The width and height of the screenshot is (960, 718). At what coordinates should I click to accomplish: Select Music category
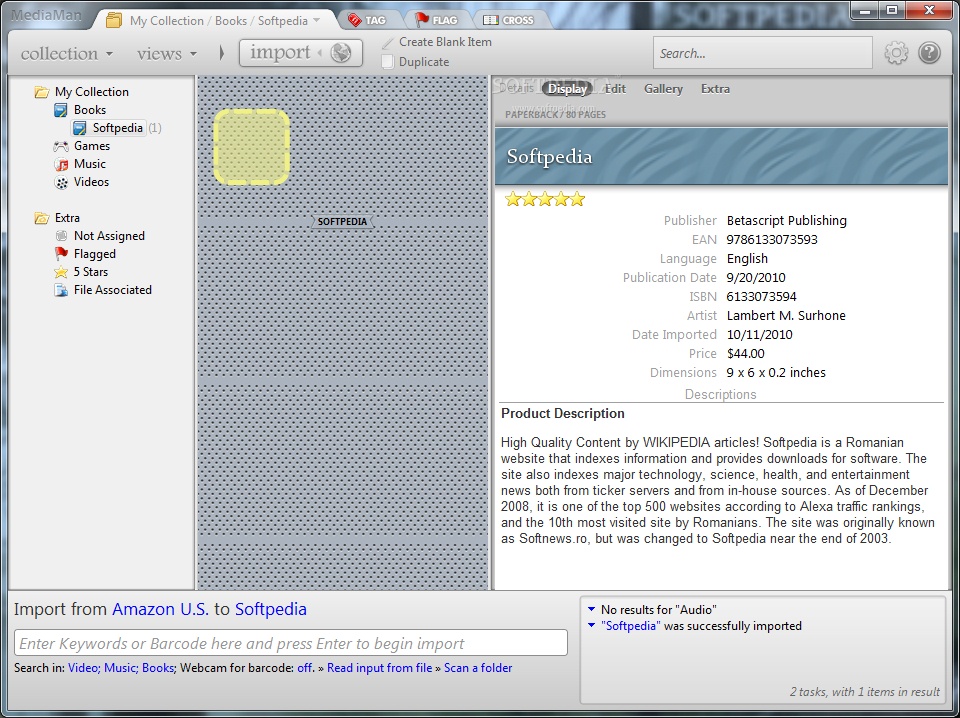pos(90,163)
